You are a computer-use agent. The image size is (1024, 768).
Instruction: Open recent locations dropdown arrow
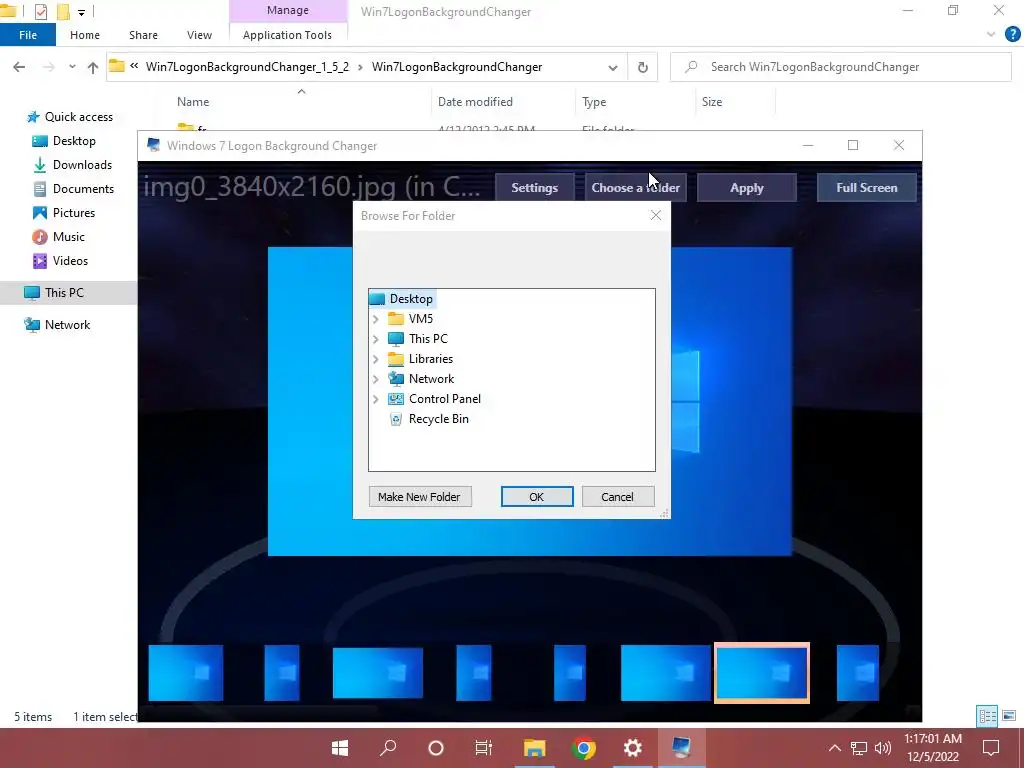point(72,67)
